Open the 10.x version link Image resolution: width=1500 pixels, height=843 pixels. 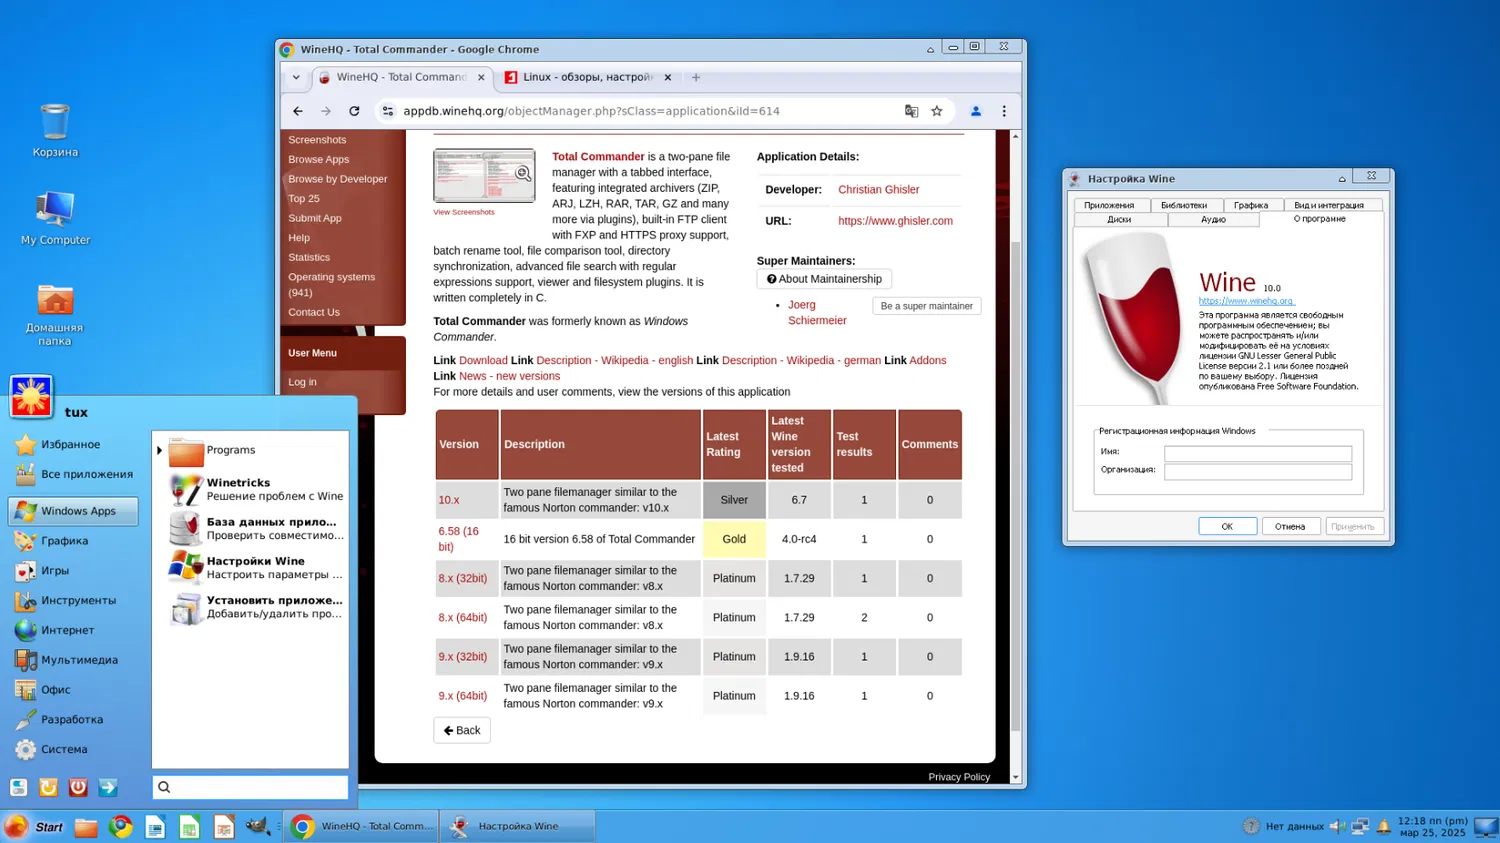tap(449, 500)
